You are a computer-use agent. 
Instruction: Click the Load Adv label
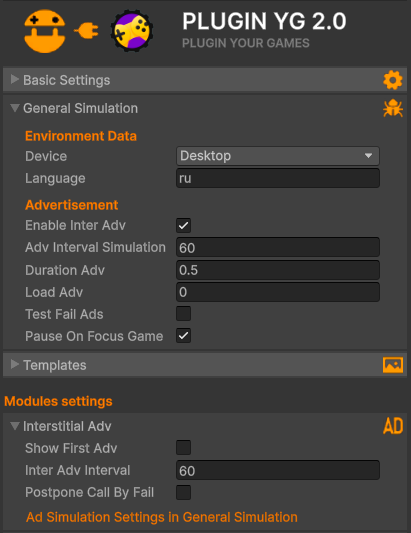54,292
